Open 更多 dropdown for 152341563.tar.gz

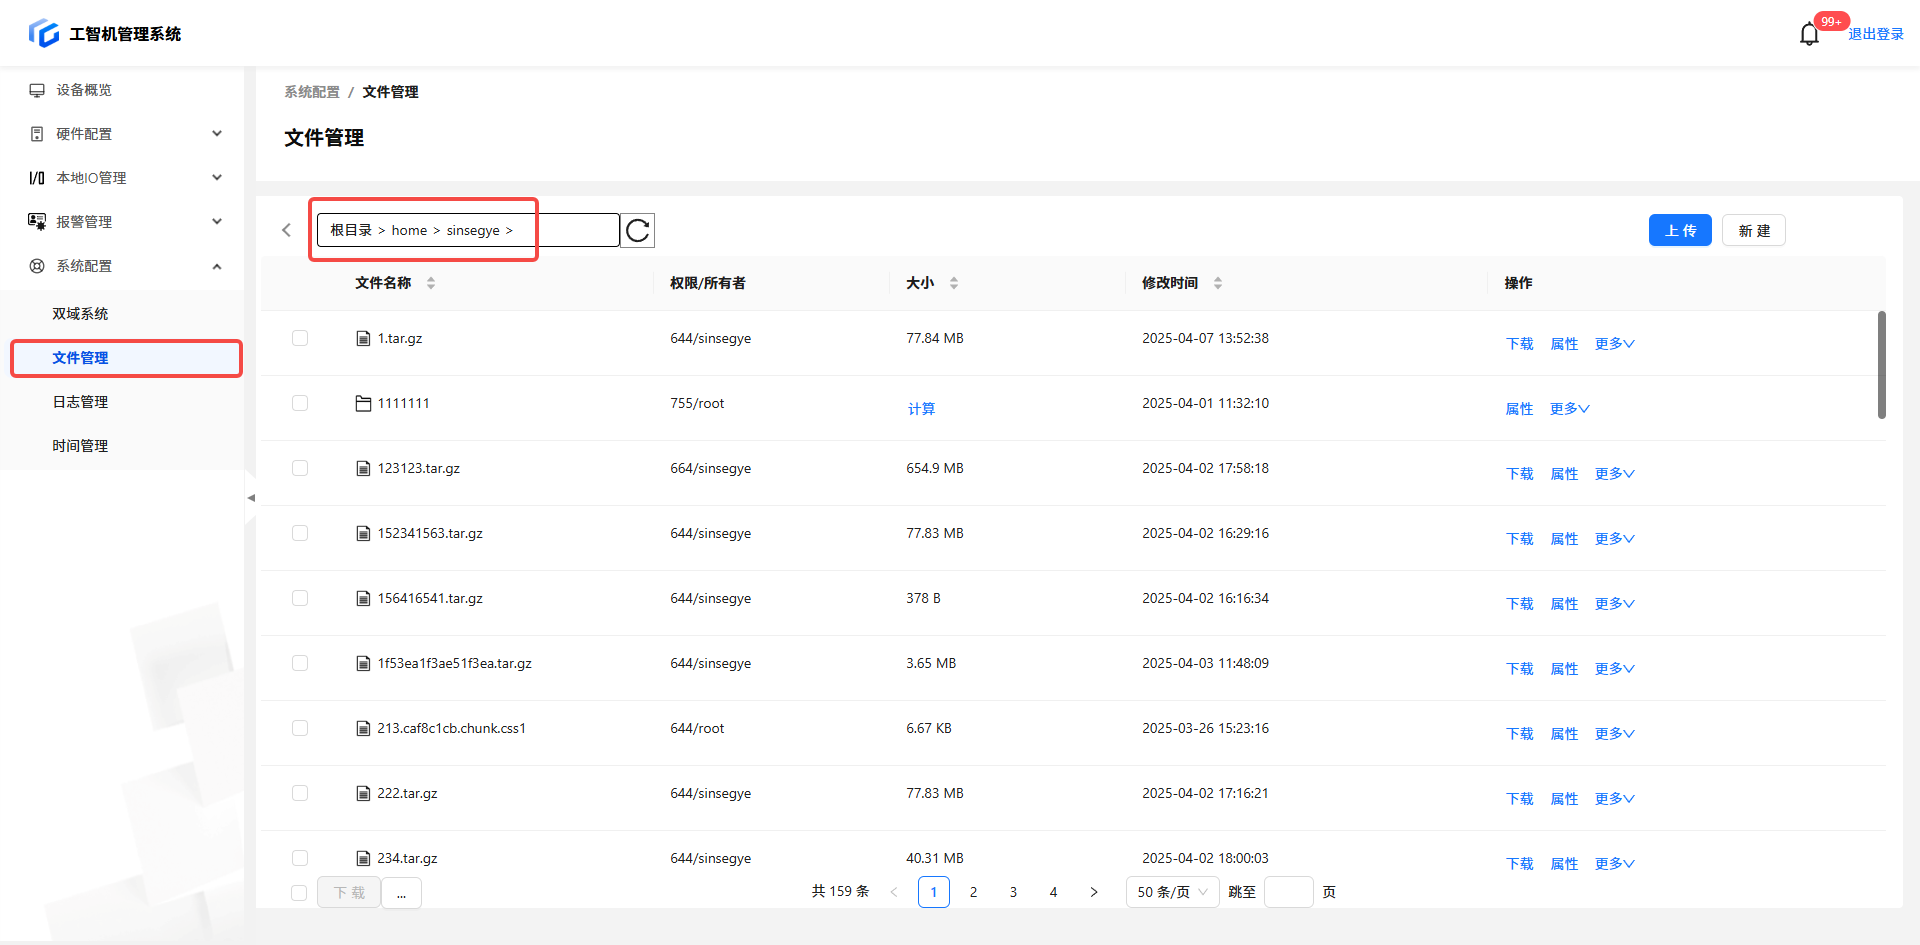[x=1614, y=539]
